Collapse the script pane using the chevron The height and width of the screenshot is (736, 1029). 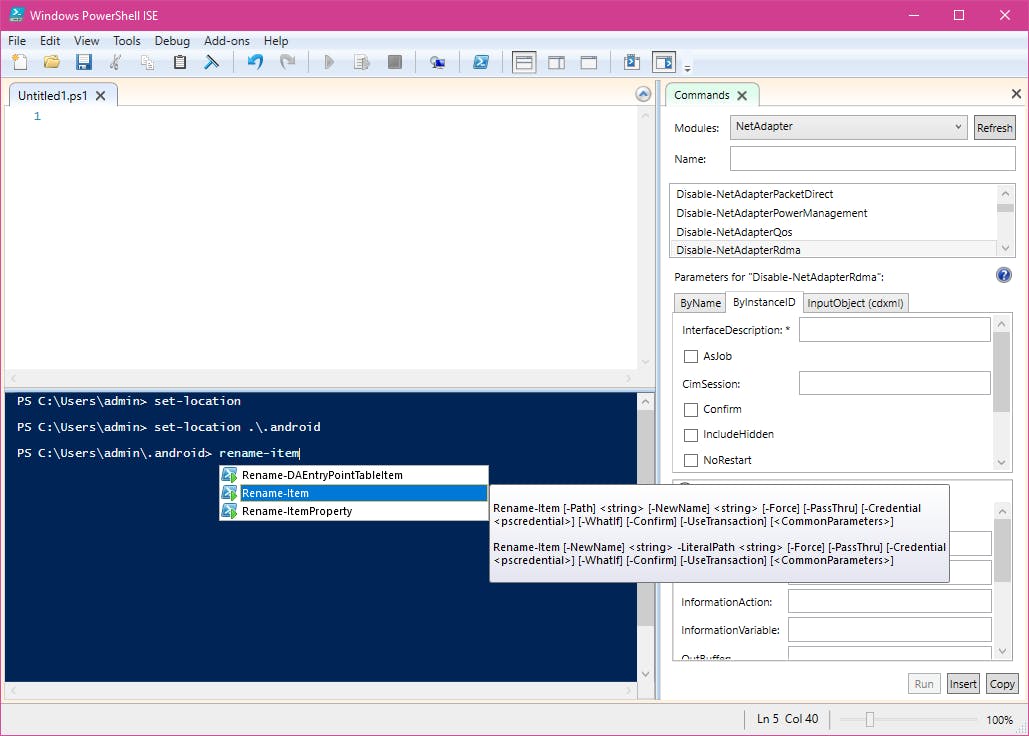(x=643, y=94)
